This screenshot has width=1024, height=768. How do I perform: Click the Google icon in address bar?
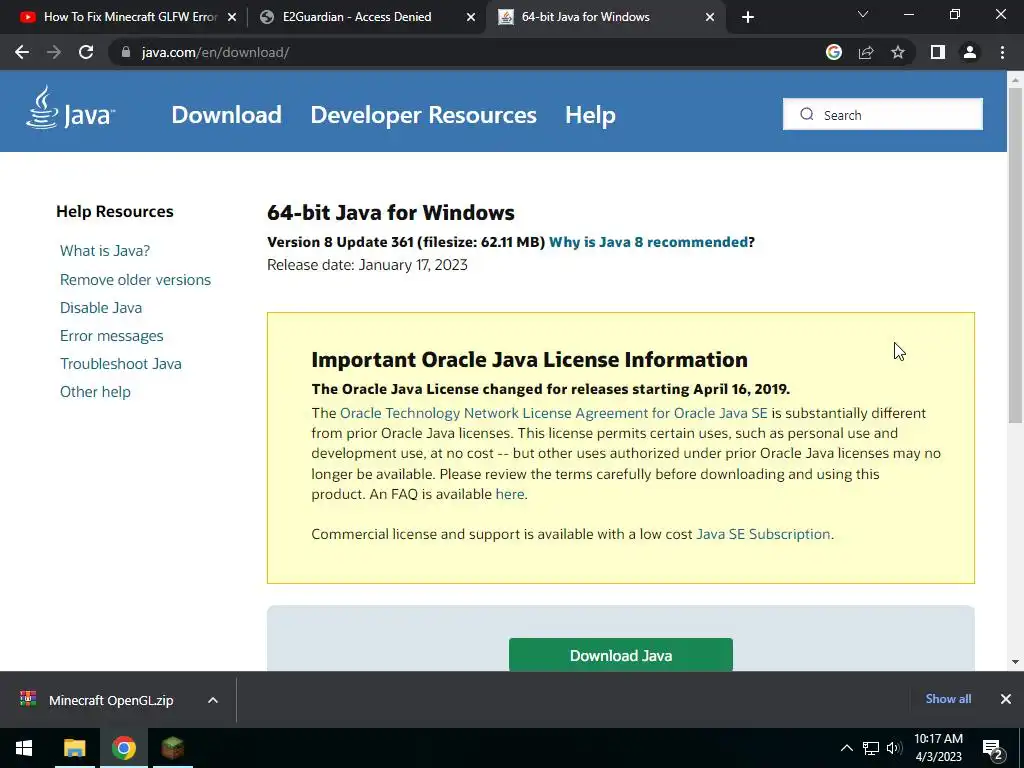(x=834, y=52)
